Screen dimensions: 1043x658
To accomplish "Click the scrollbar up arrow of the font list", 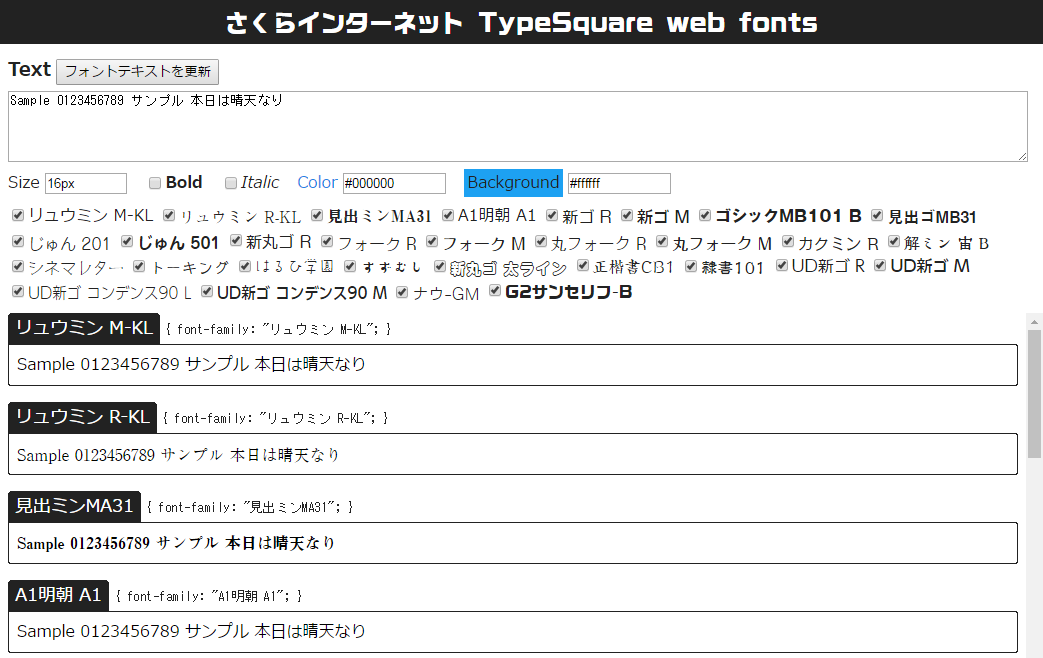I will click(x=1034, y=322).
